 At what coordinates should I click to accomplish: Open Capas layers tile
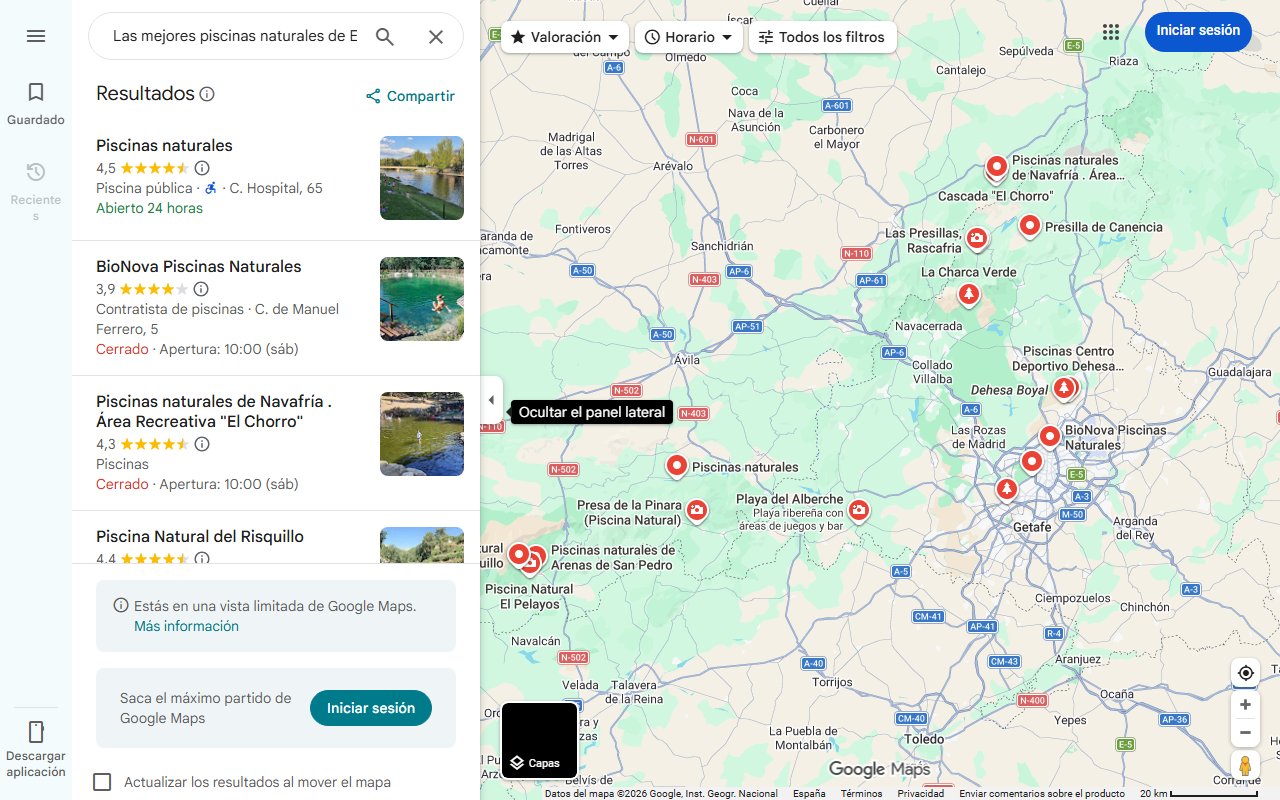(539, 741)
